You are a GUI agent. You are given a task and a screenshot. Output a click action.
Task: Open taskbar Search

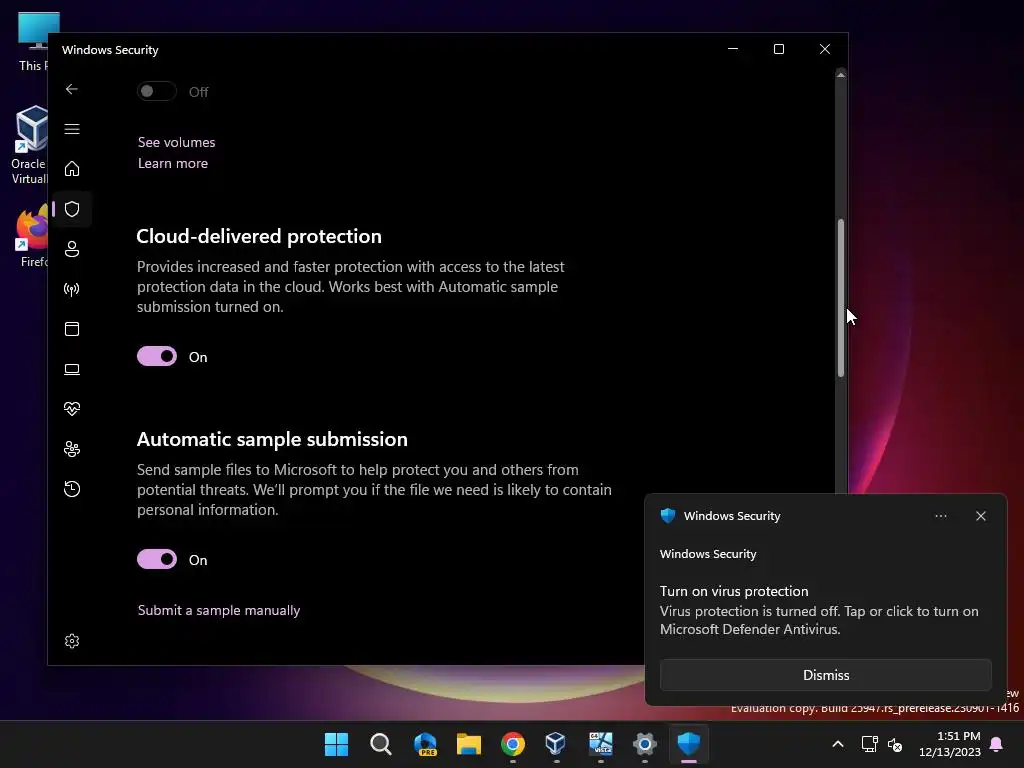pyautogui.click(x=381, y=744)
